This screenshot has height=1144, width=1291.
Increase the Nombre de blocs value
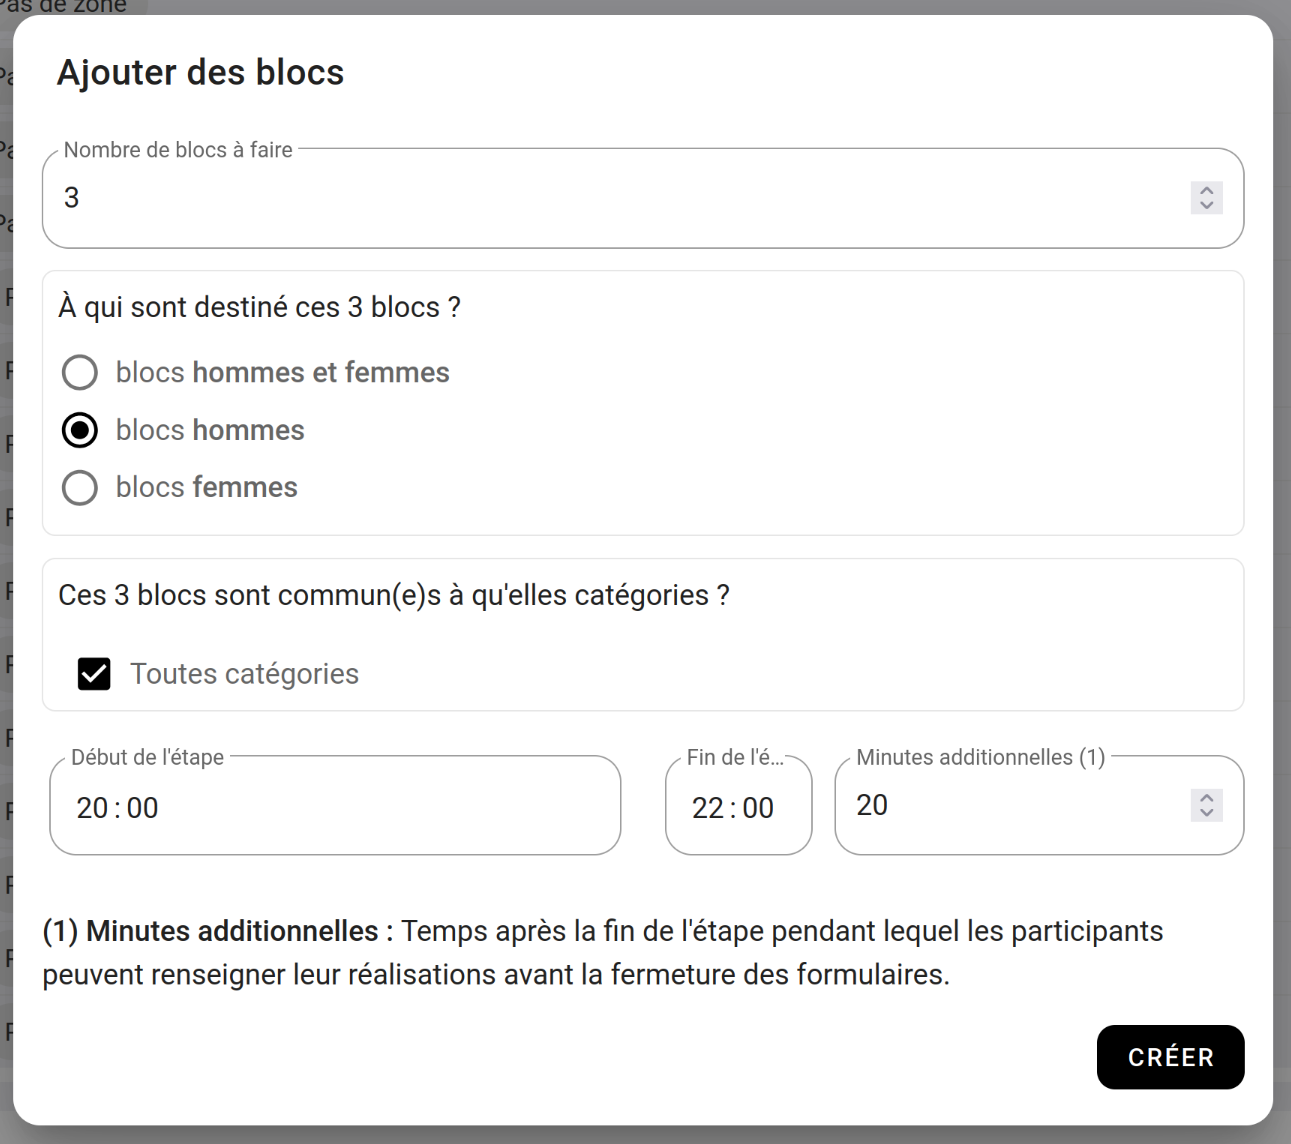1207,190
